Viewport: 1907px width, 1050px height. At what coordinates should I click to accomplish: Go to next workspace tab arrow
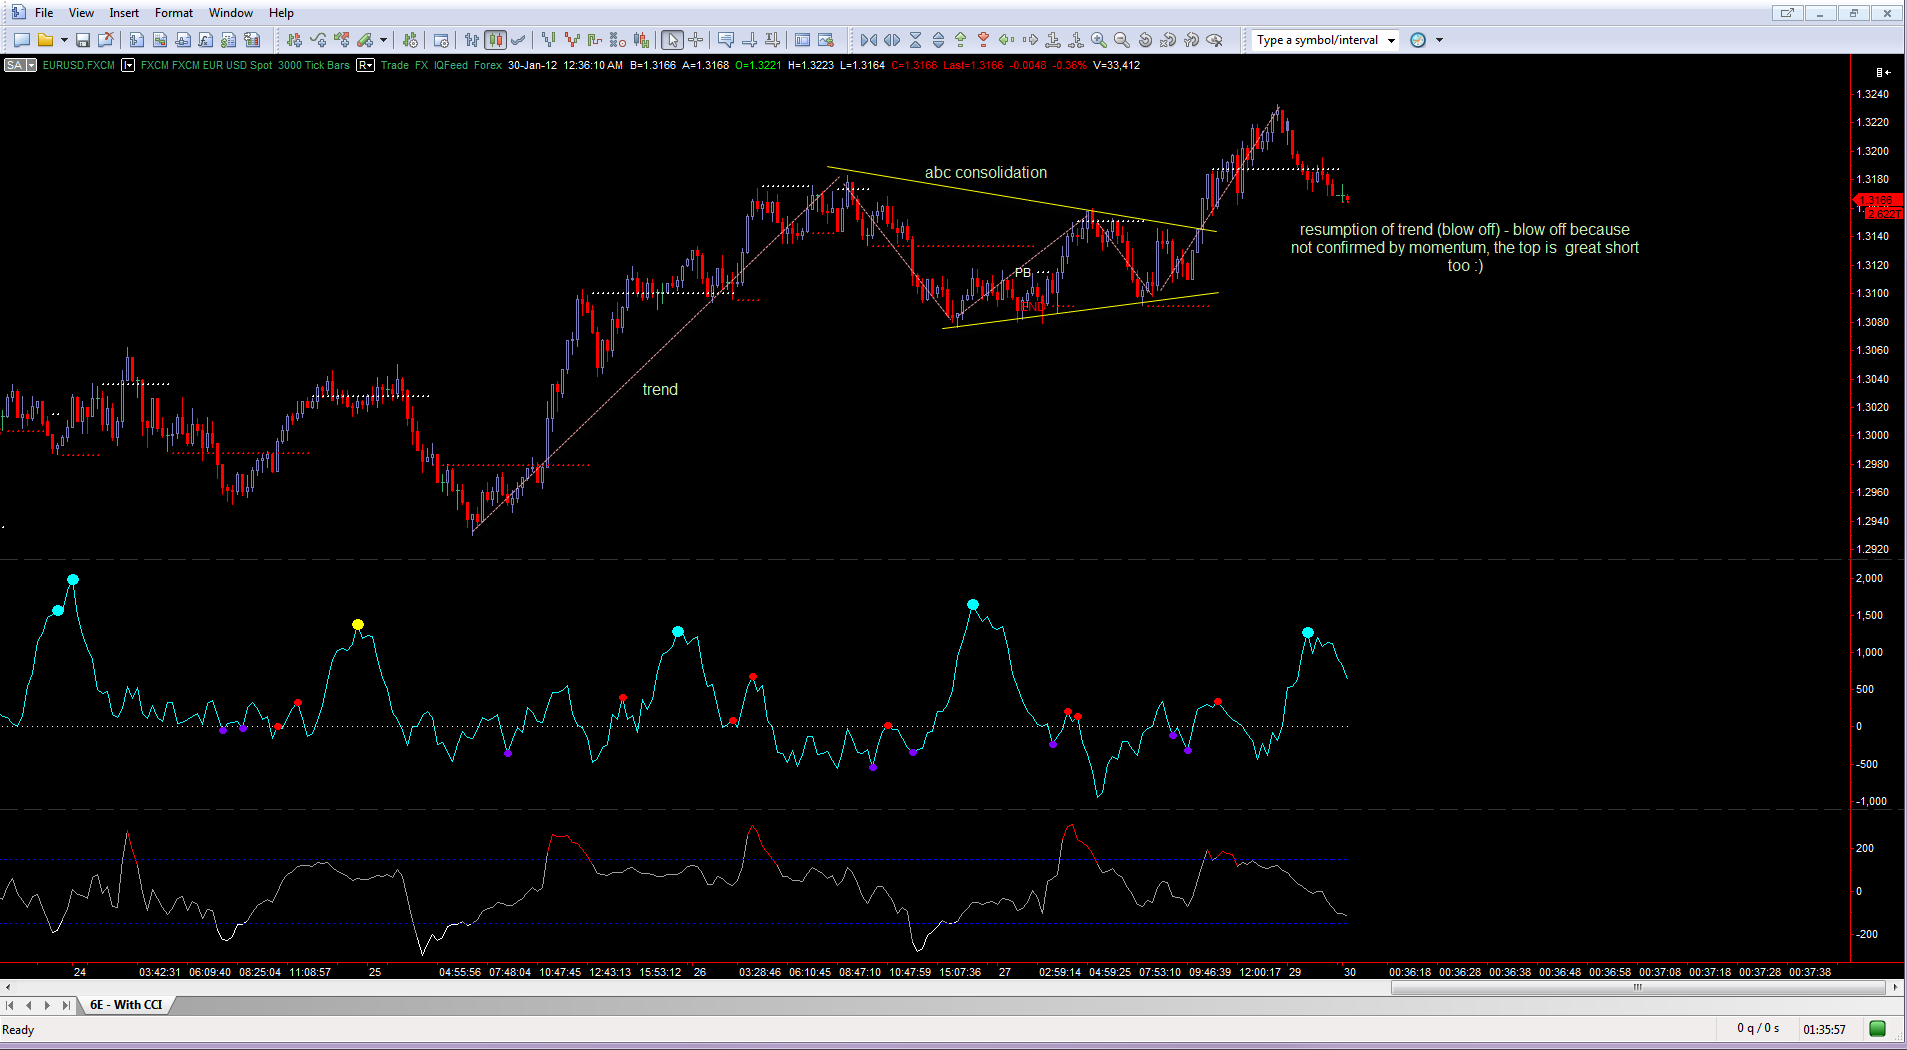tap(47, 1005)
